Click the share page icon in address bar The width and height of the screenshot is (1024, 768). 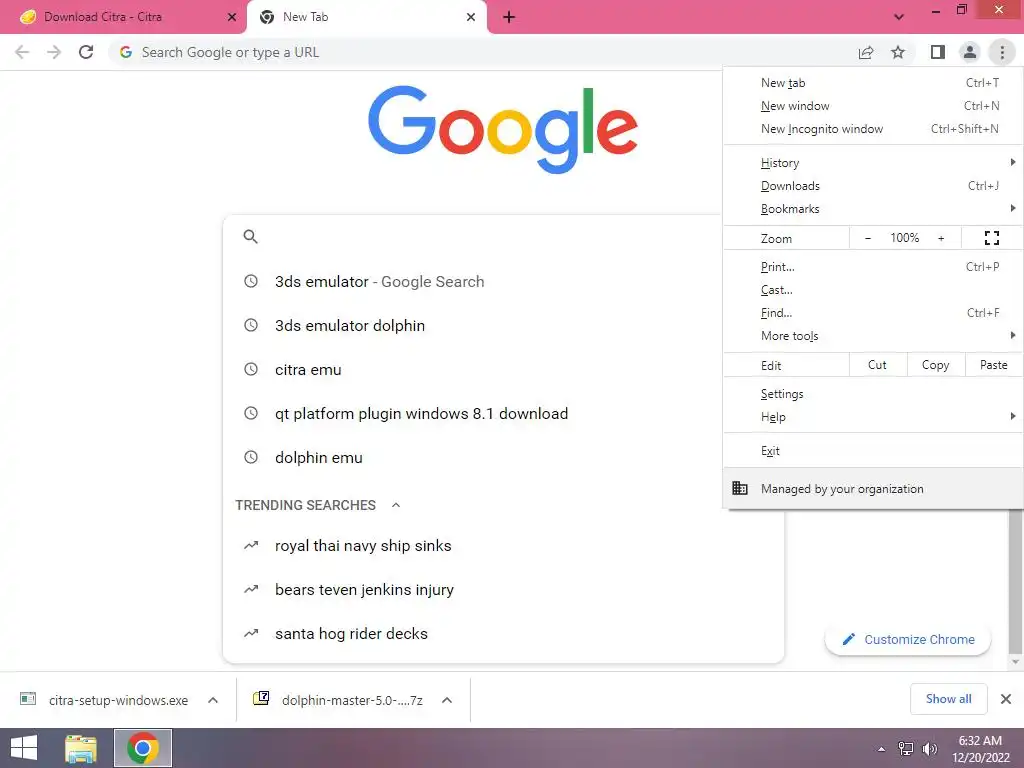pyautogui.click(x=866, y=52)
